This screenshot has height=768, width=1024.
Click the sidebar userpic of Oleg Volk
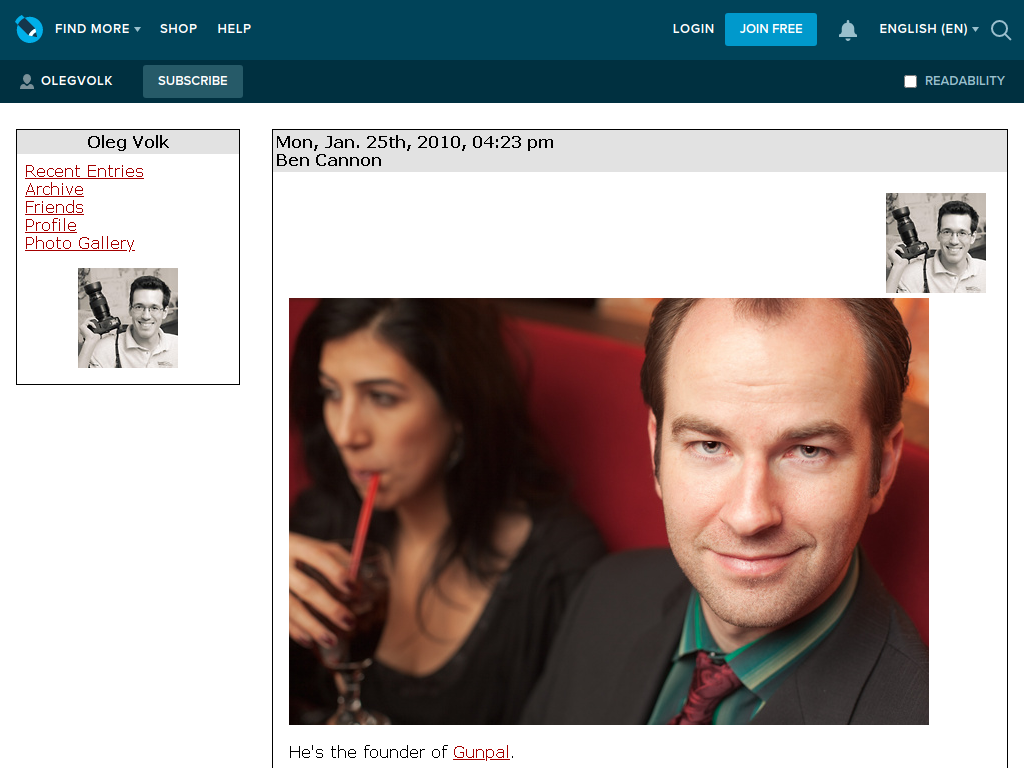click(x=128, y=318)
